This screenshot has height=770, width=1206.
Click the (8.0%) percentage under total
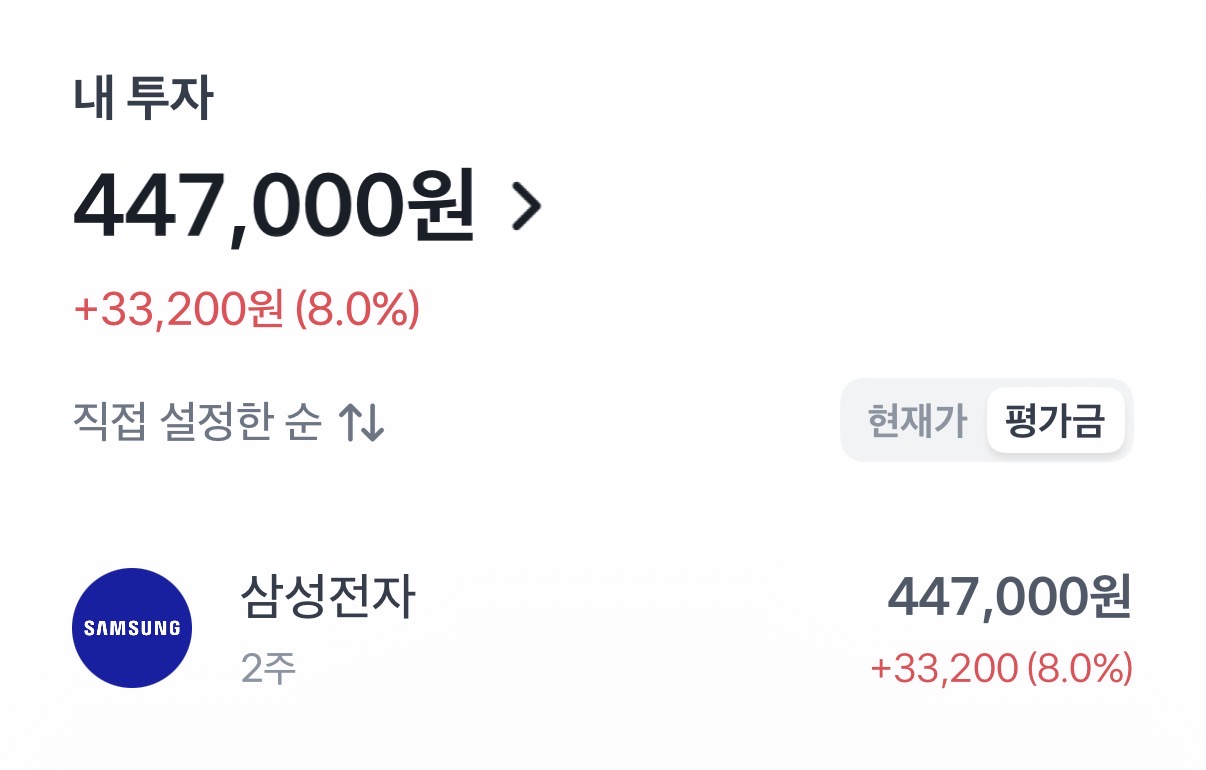[x=357, y=310]
